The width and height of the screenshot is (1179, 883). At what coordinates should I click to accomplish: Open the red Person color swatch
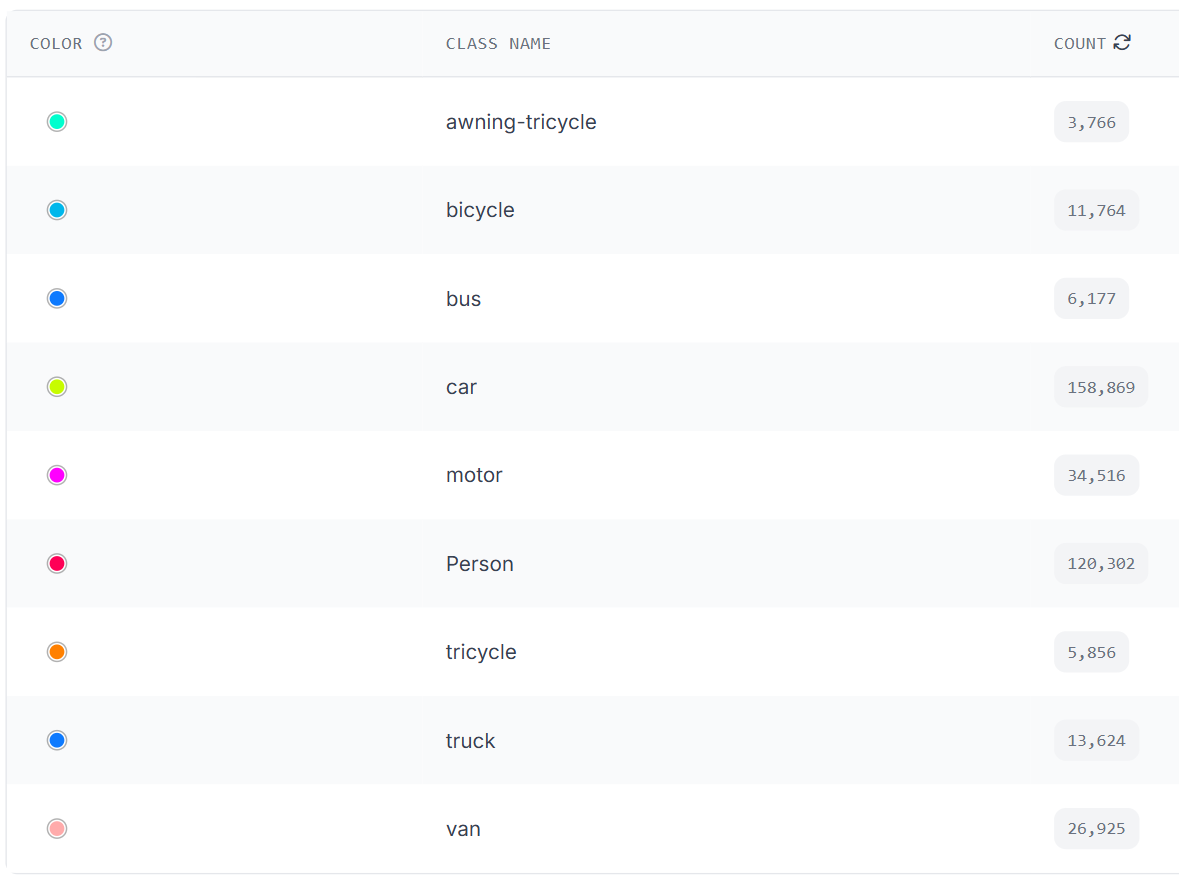point(57,563)
